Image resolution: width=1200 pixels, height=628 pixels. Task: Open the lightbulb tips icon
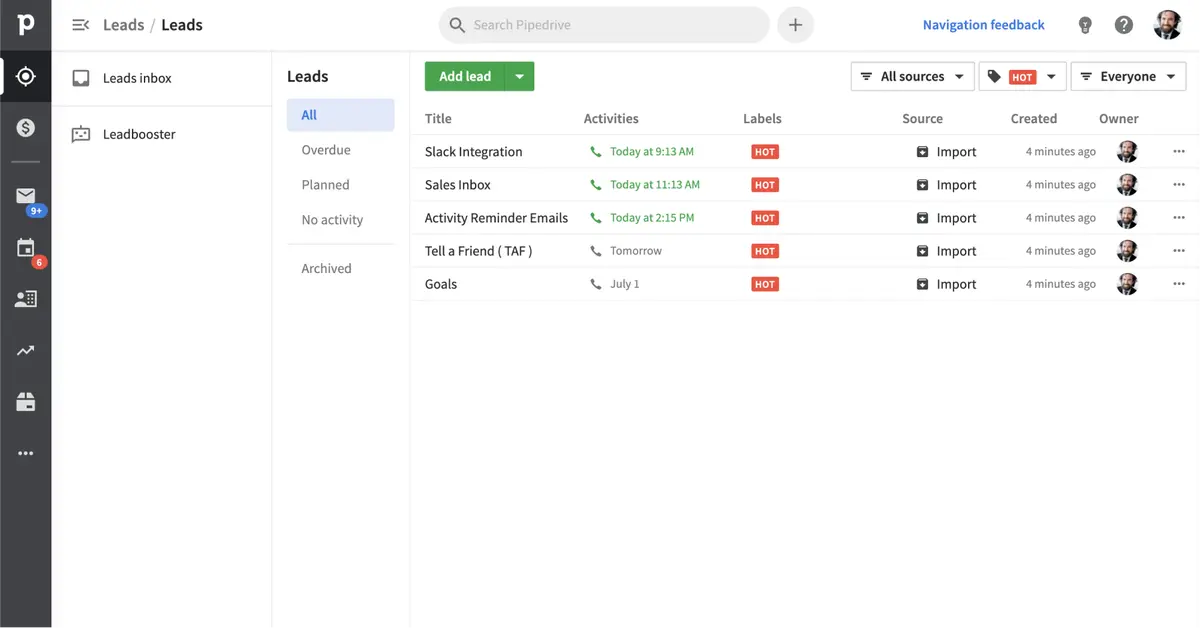(1085, 25)
